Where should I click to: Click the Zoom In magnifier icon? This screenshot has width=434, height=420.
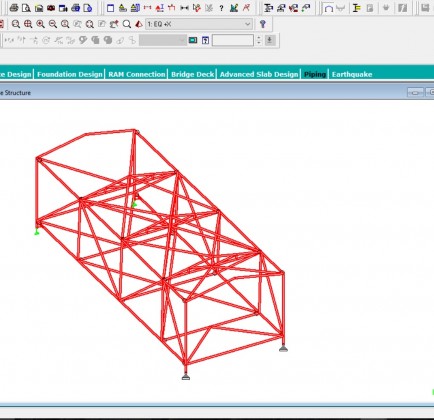(x=40, y=24)
